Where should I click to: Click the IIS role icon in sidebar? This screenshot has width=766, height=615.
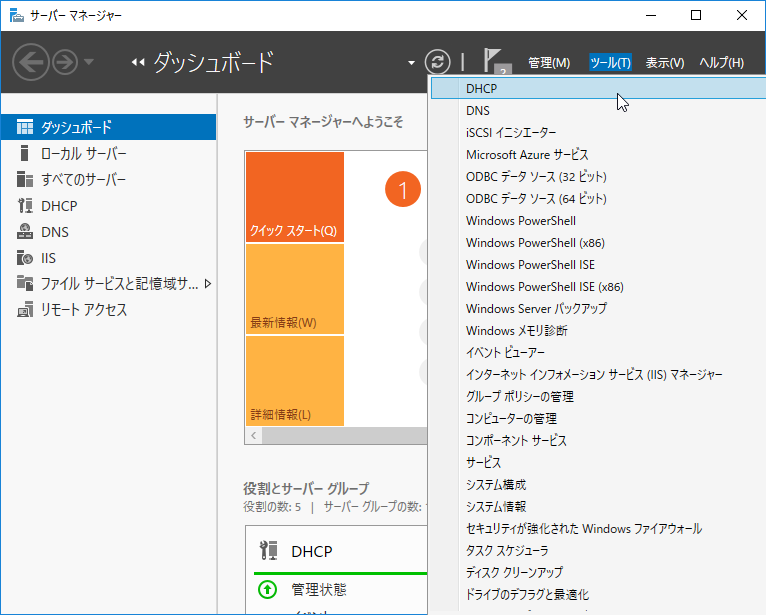click(25, 257)
